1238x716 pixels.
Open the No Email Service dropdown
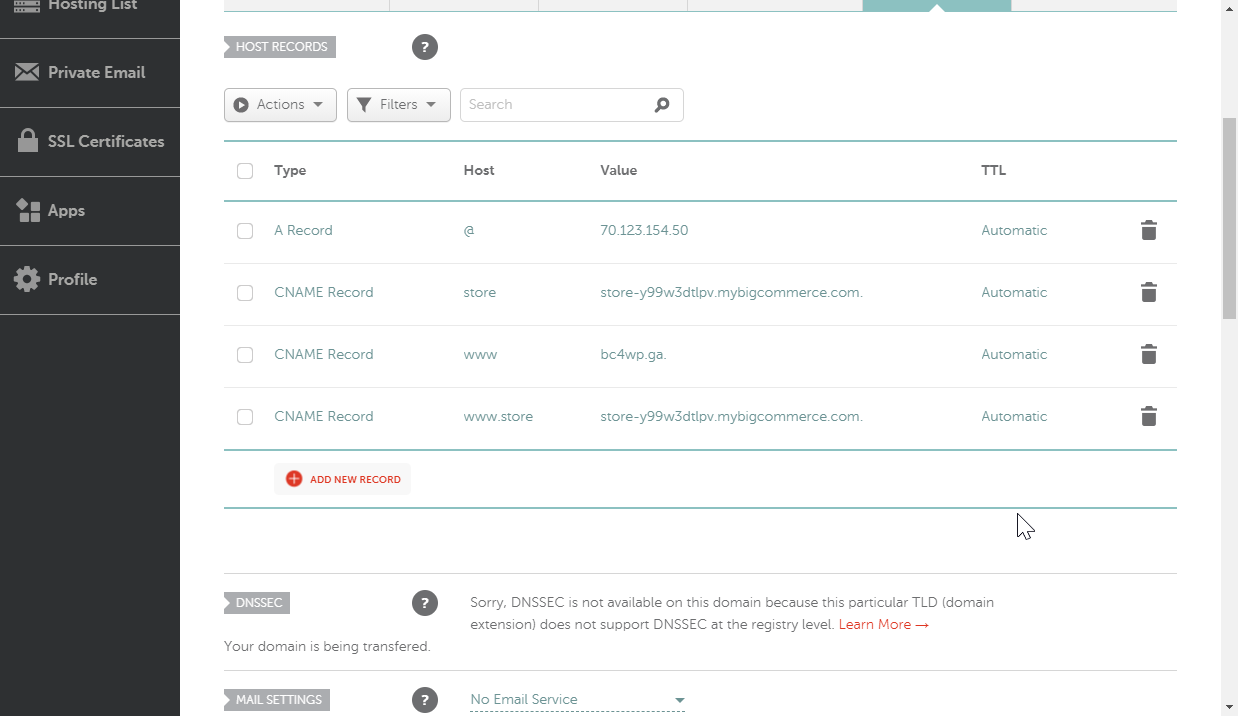pyautogui.click(x=577, y=700)
